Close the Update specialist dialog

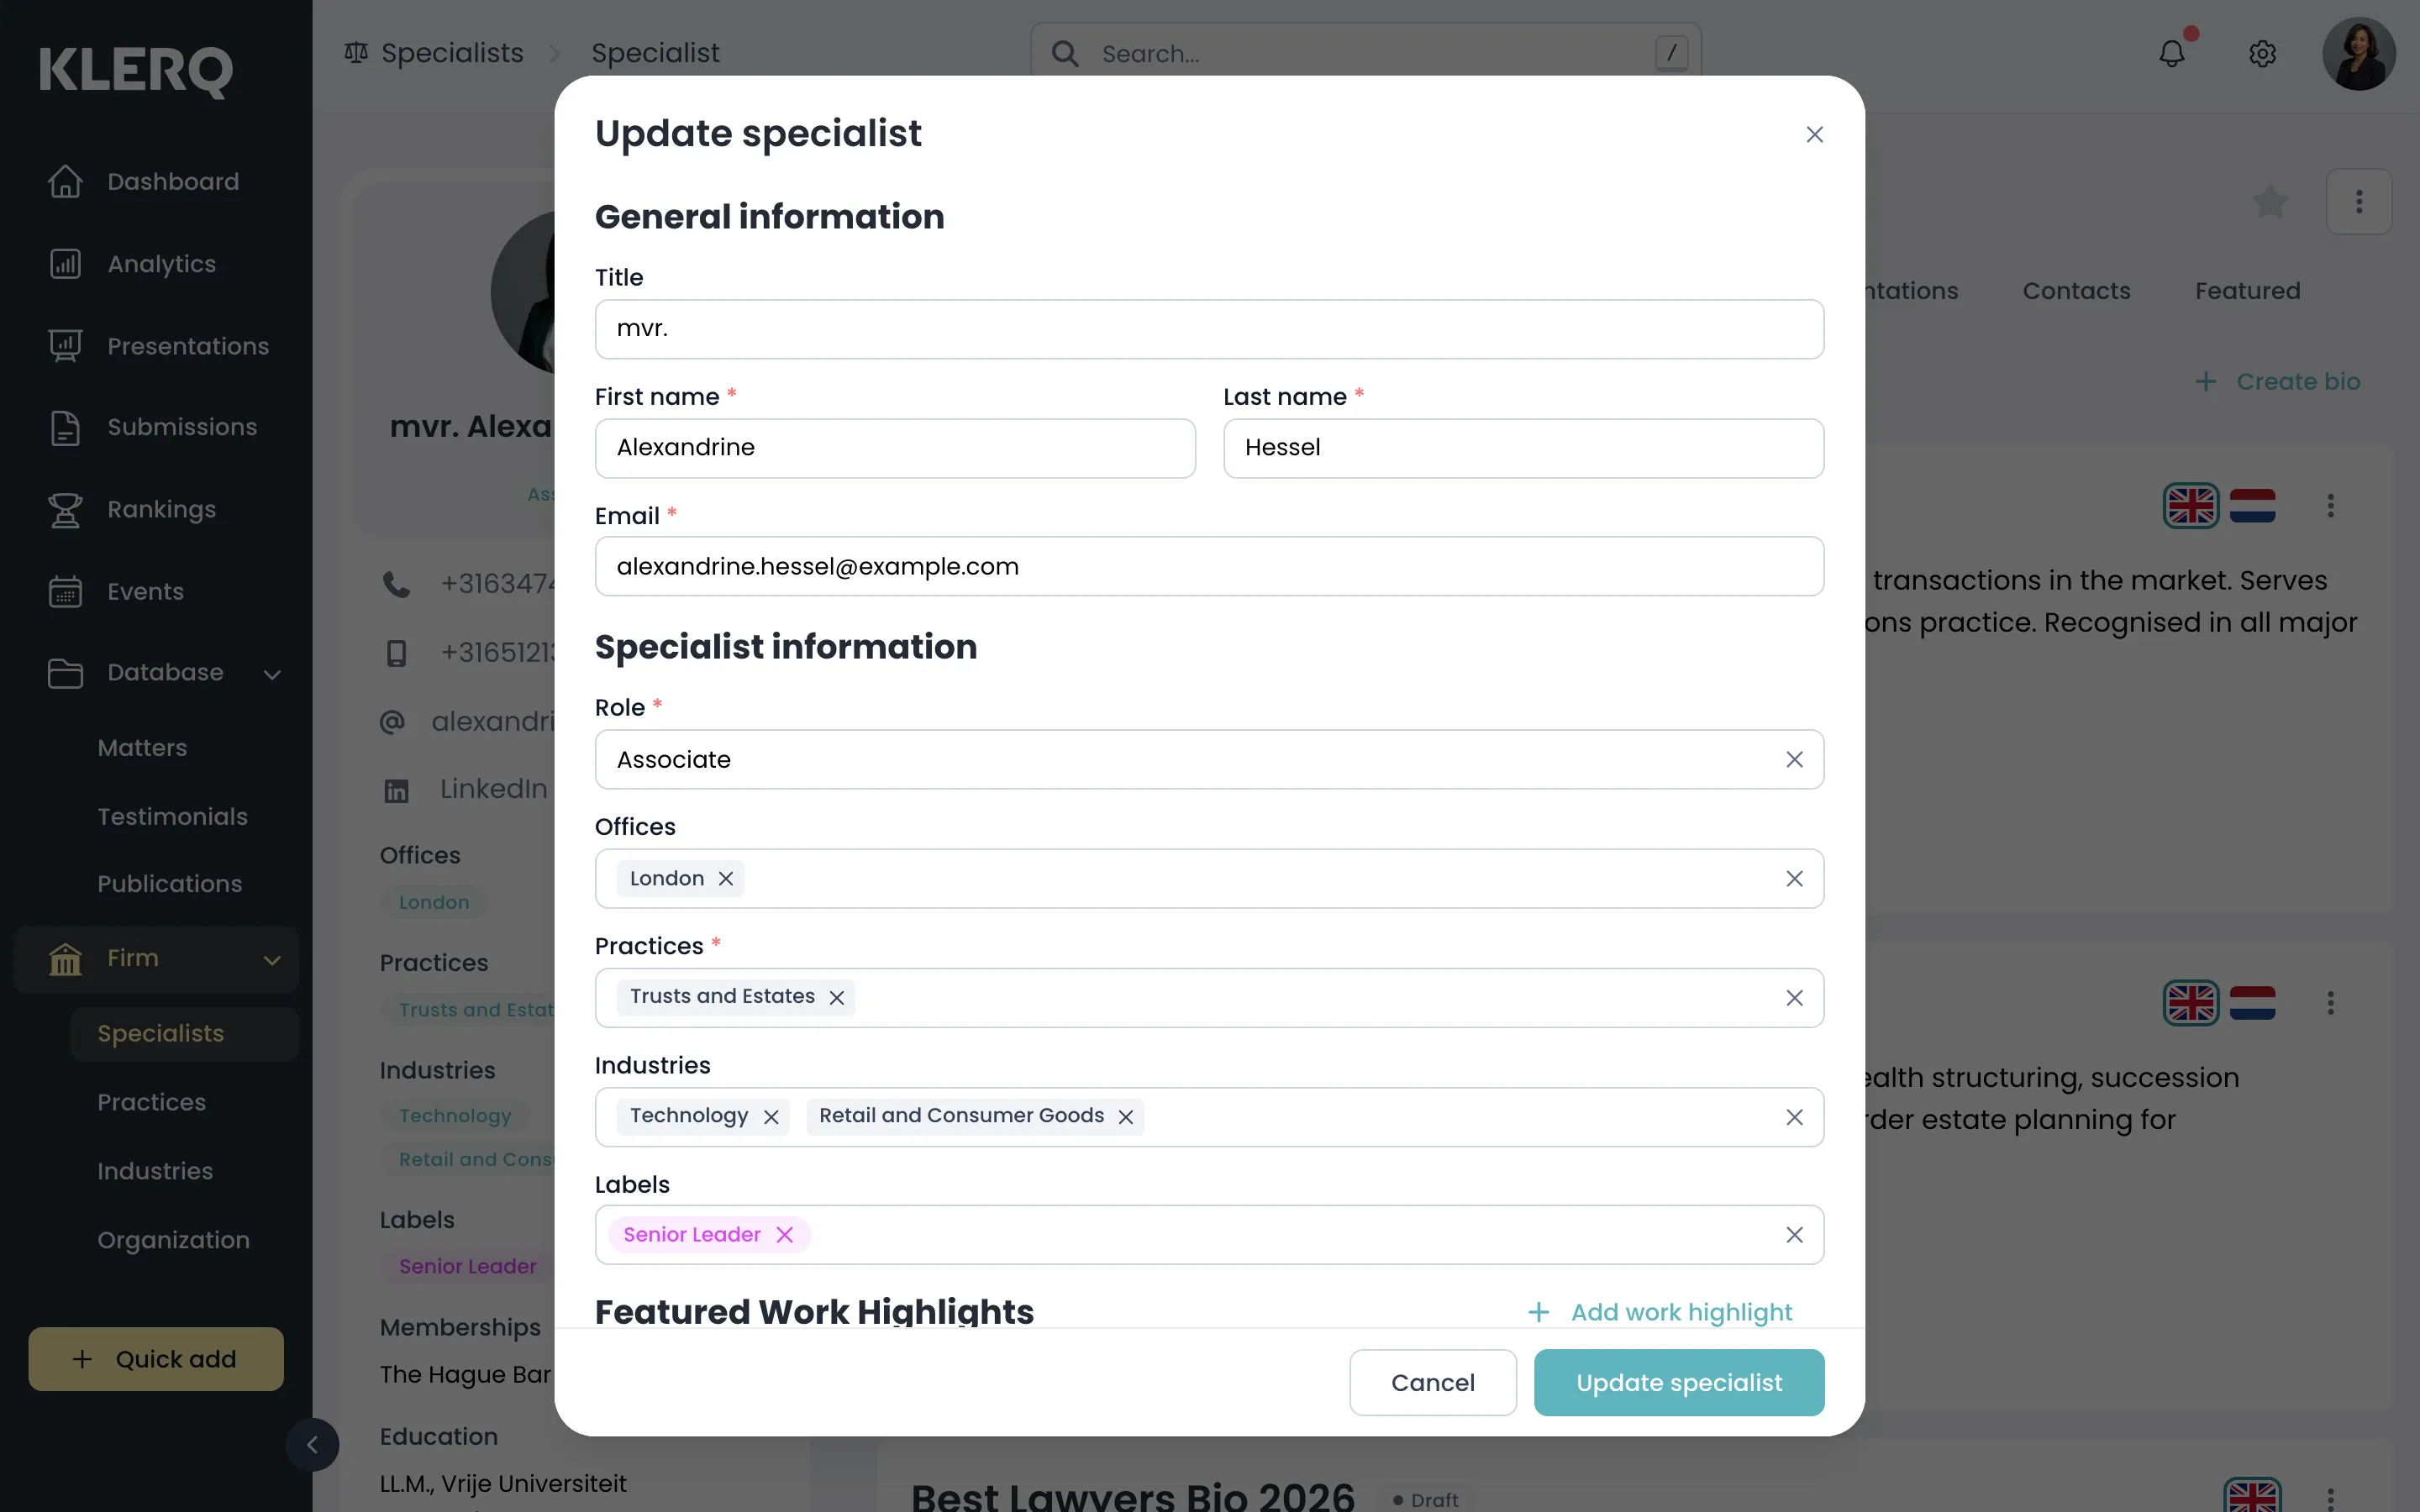[x=1814, y=134]
